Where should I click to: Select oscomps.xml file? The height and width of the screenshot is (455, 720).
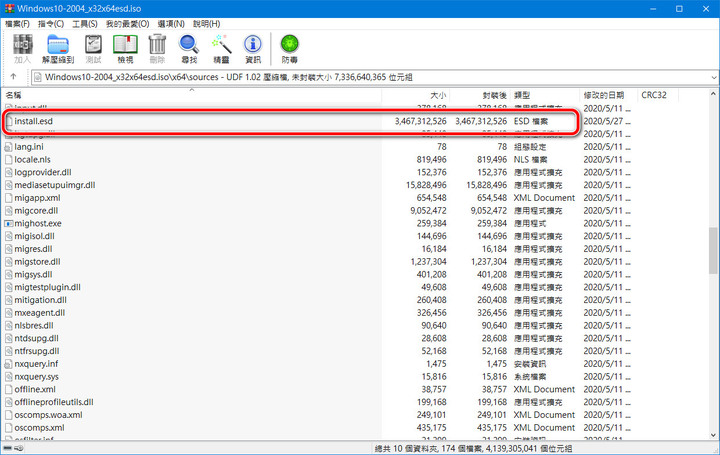pos(39,428)
